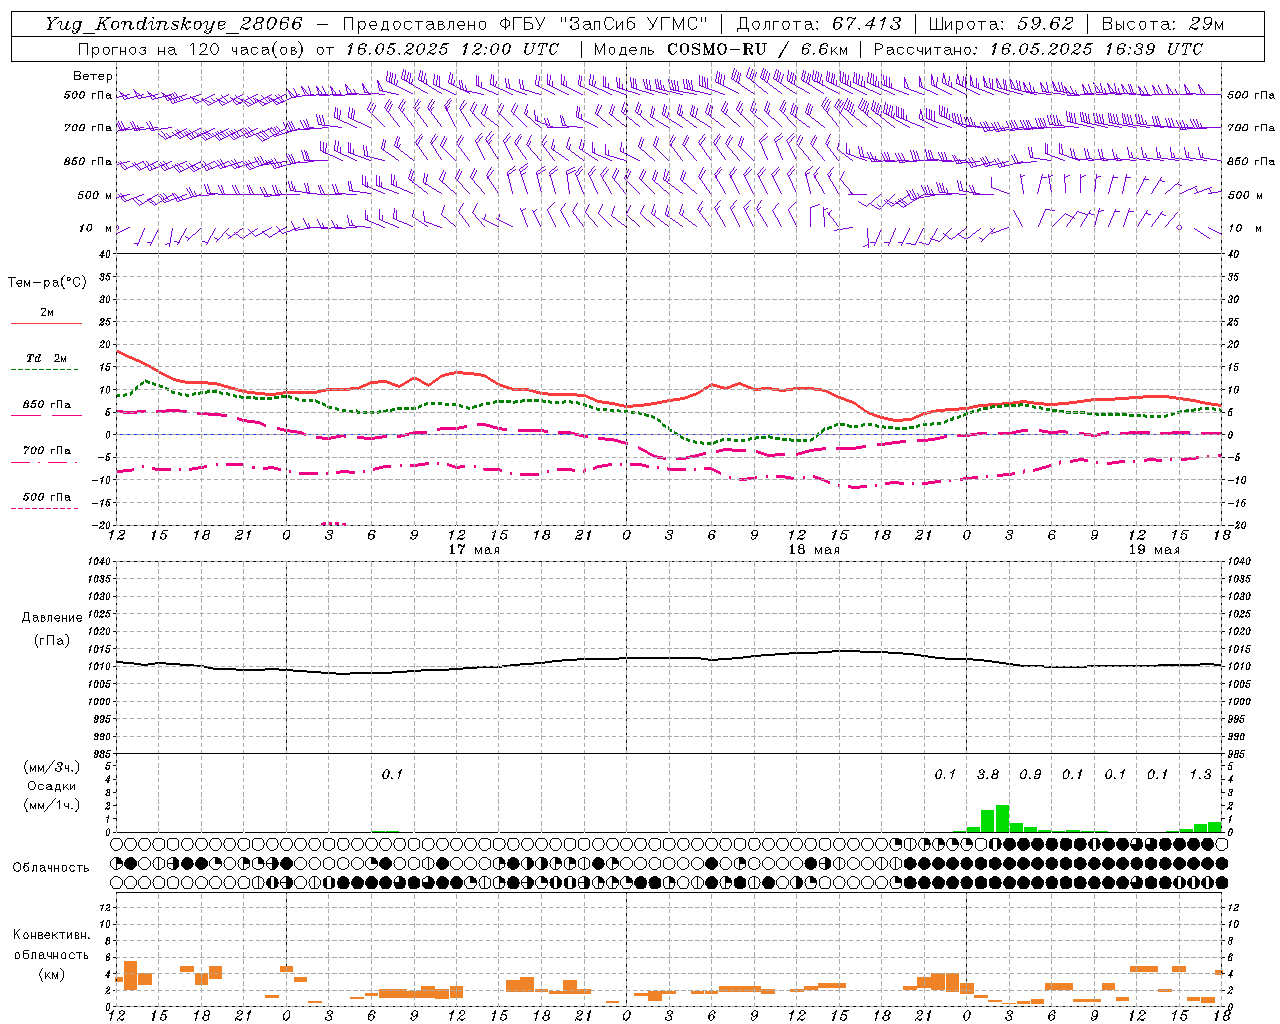
Task: Click the Тем-ра(°C) axis label
Action: pyautogui.click(x=47, y=283)
